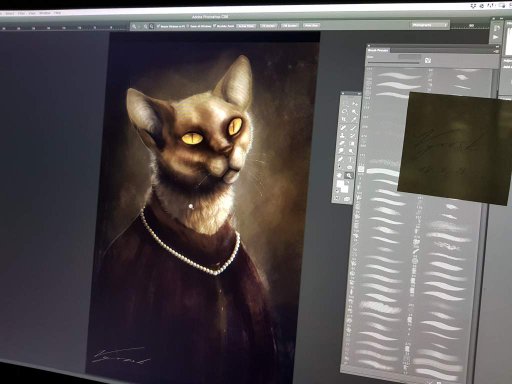Switch to the Brush Presets tab
The image size is (512, 384).
378,50
